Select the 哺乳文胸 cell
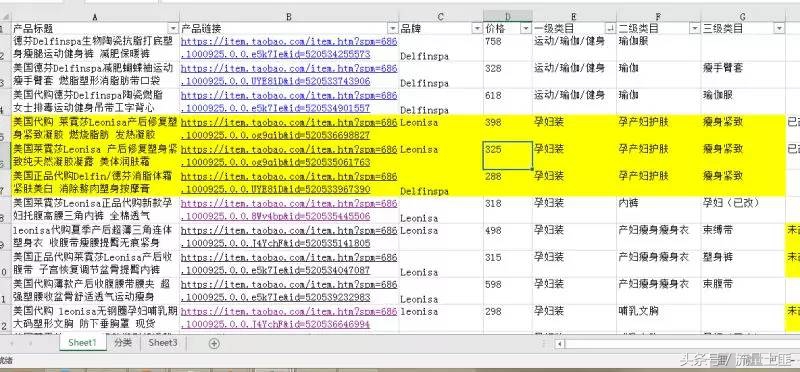This screenshot has width=800, height=372. [659, 318]
